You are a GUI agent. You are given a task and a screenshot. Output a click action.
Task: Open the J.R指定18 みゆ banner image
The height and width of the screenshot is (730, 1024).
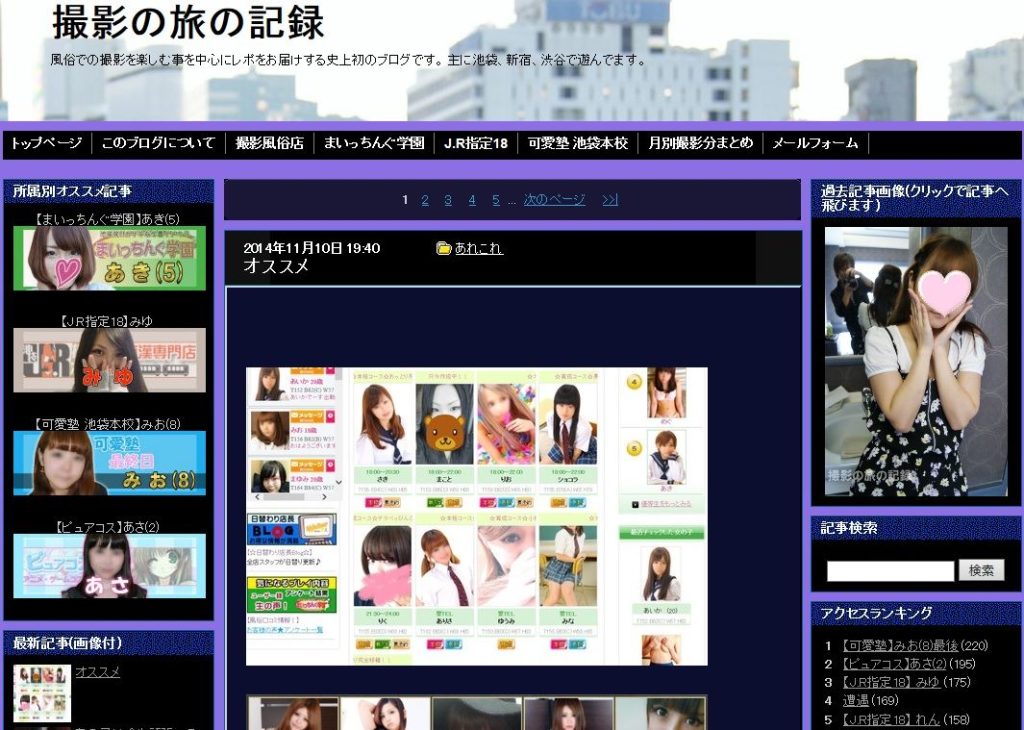click(x=109, y=360)
